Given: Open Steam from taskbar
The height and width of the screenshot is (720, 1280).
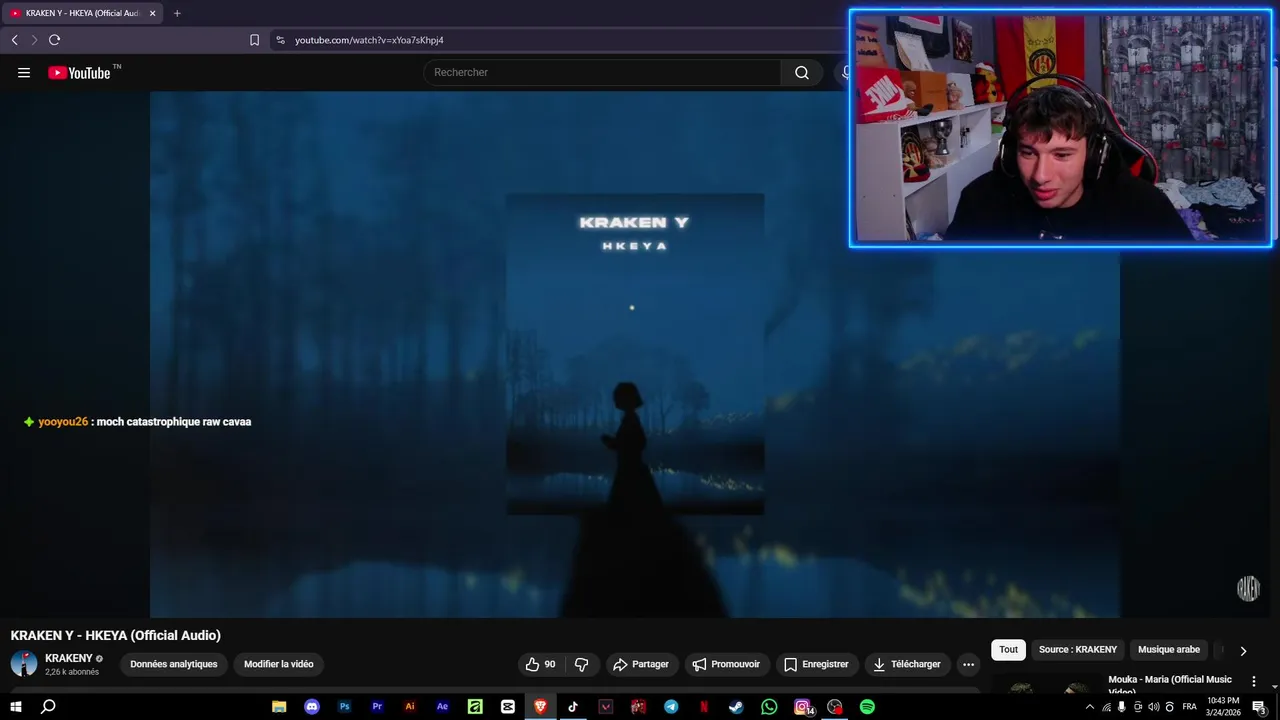Looking at the screenshot, I should tap(736, 707).
